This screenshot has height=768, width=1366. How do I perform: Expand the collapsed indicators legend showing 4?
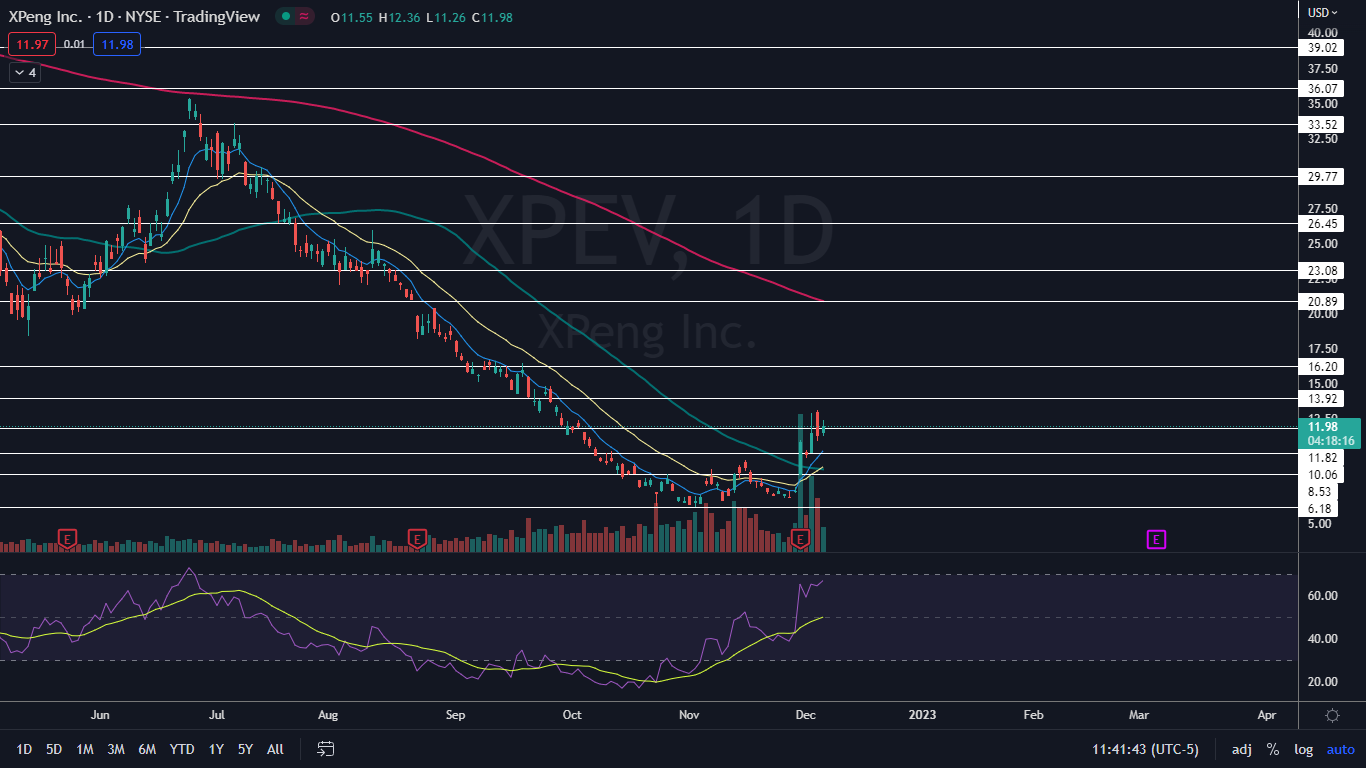click(x=25, y=73)
